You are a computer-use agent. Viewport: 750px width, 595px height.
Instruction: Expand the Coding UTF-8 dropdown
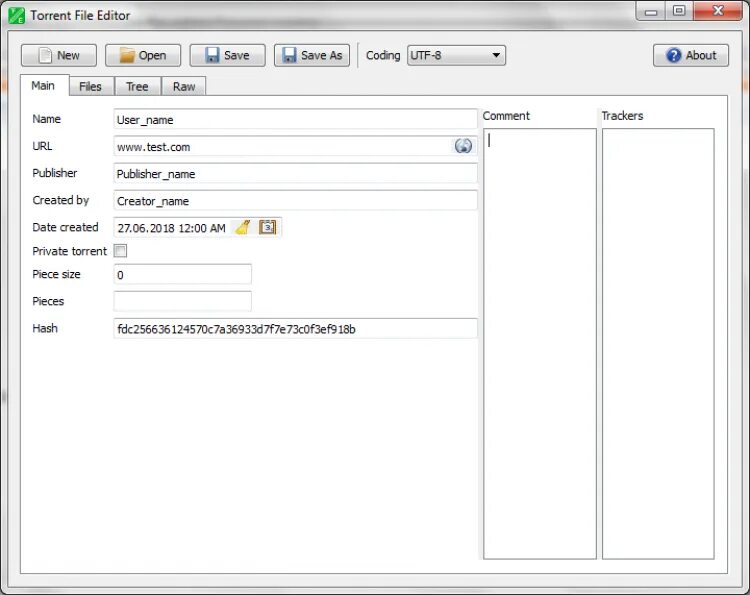pyautogui.click(x=456, y=55)
